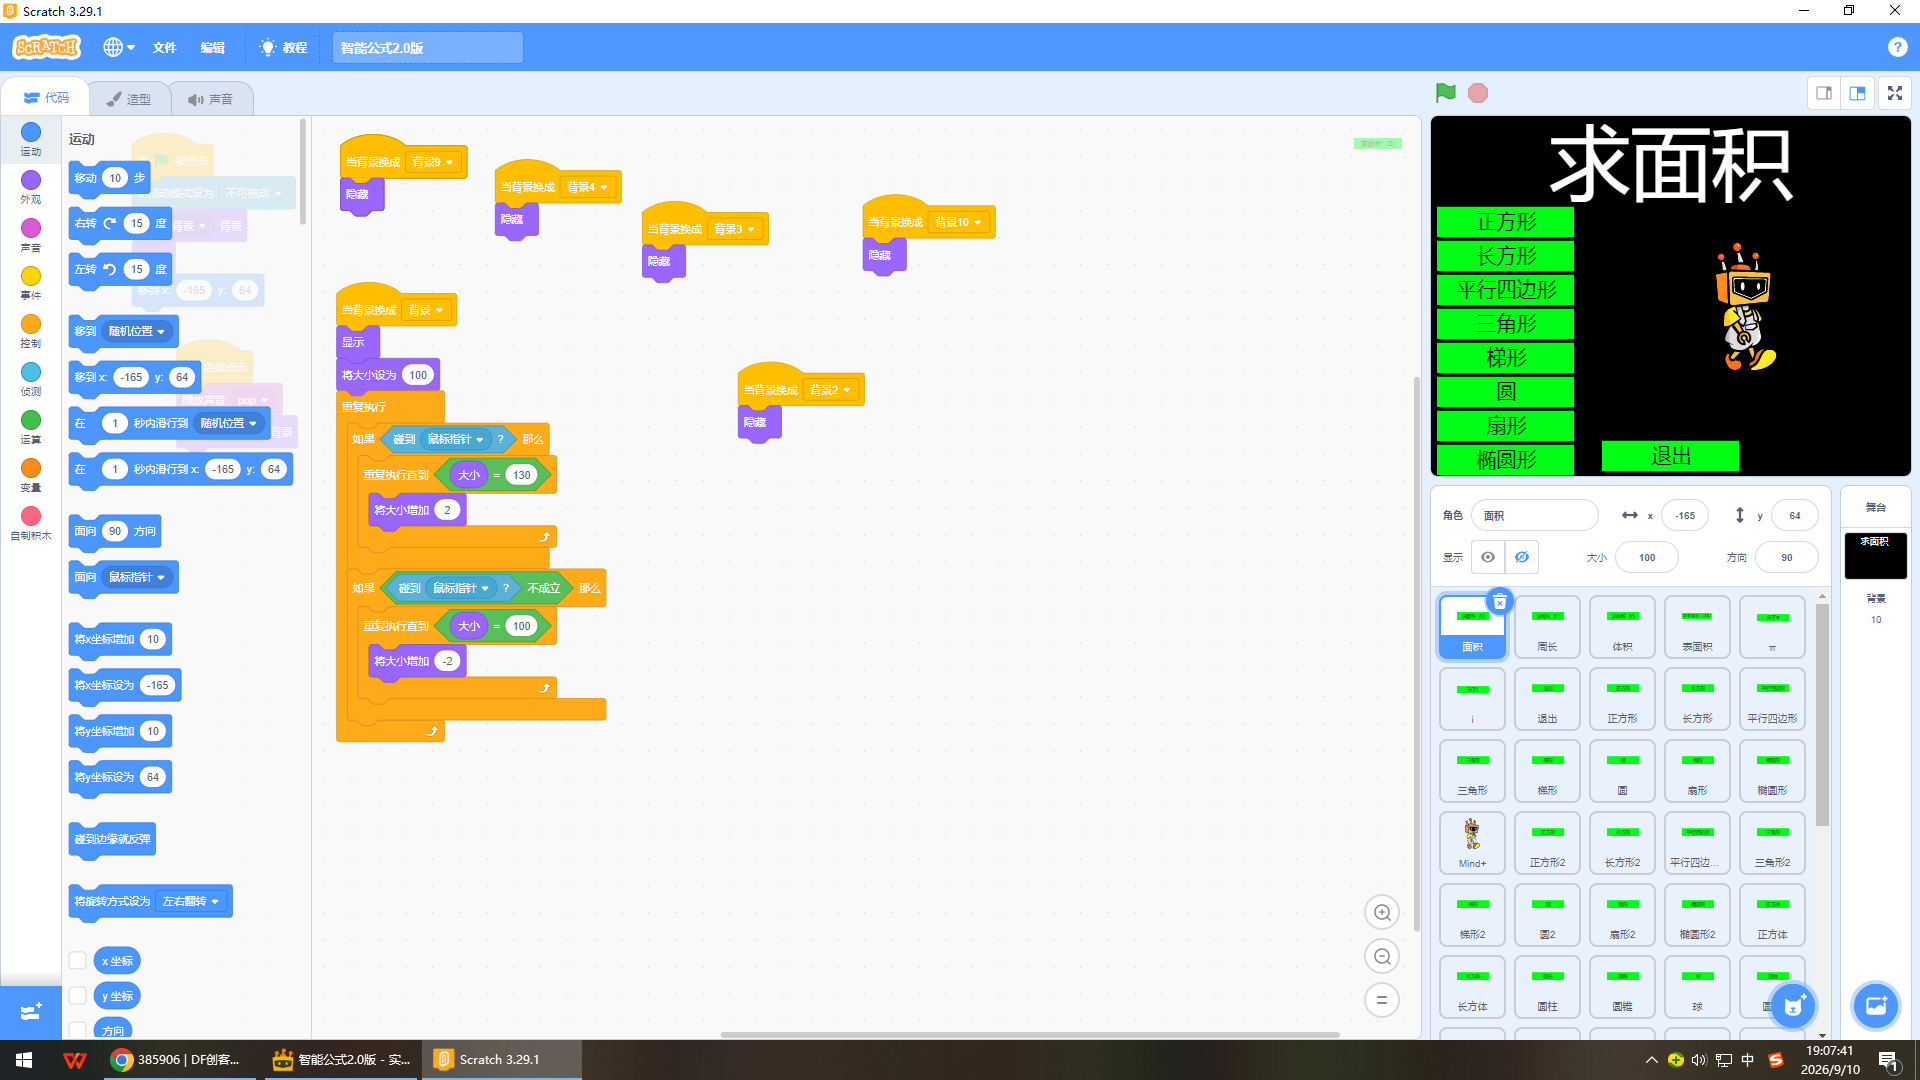
Task: Switch to the 声音 sounds tab
Action: tap(210, 99)
